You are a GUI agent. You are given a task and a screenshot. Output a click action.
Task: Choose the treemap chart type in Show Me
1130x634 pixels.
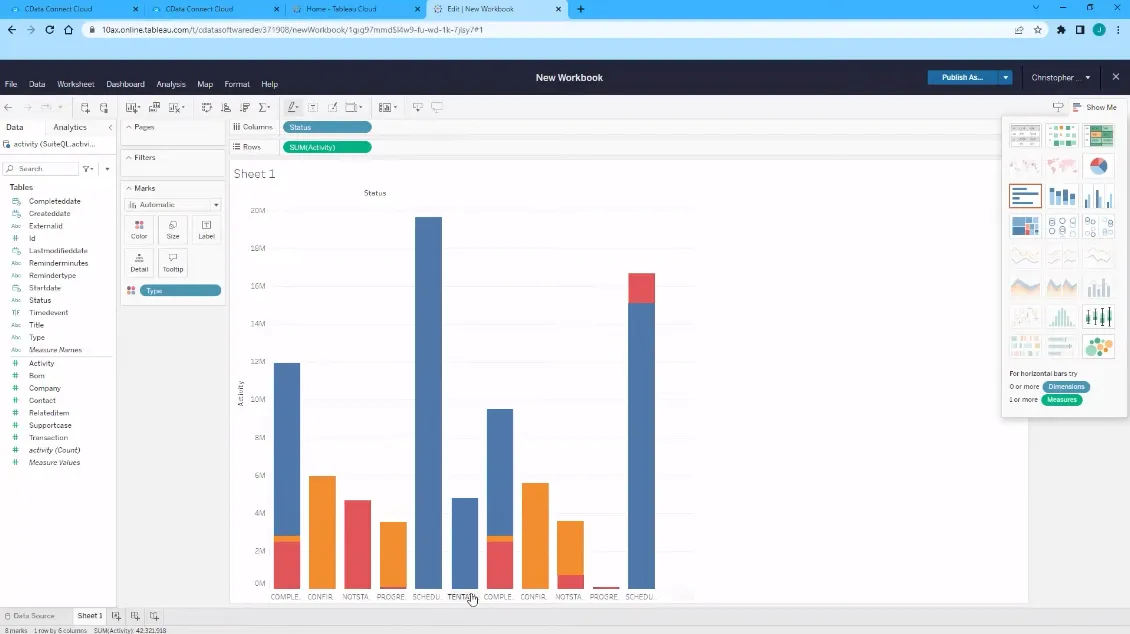(1024, 226)
